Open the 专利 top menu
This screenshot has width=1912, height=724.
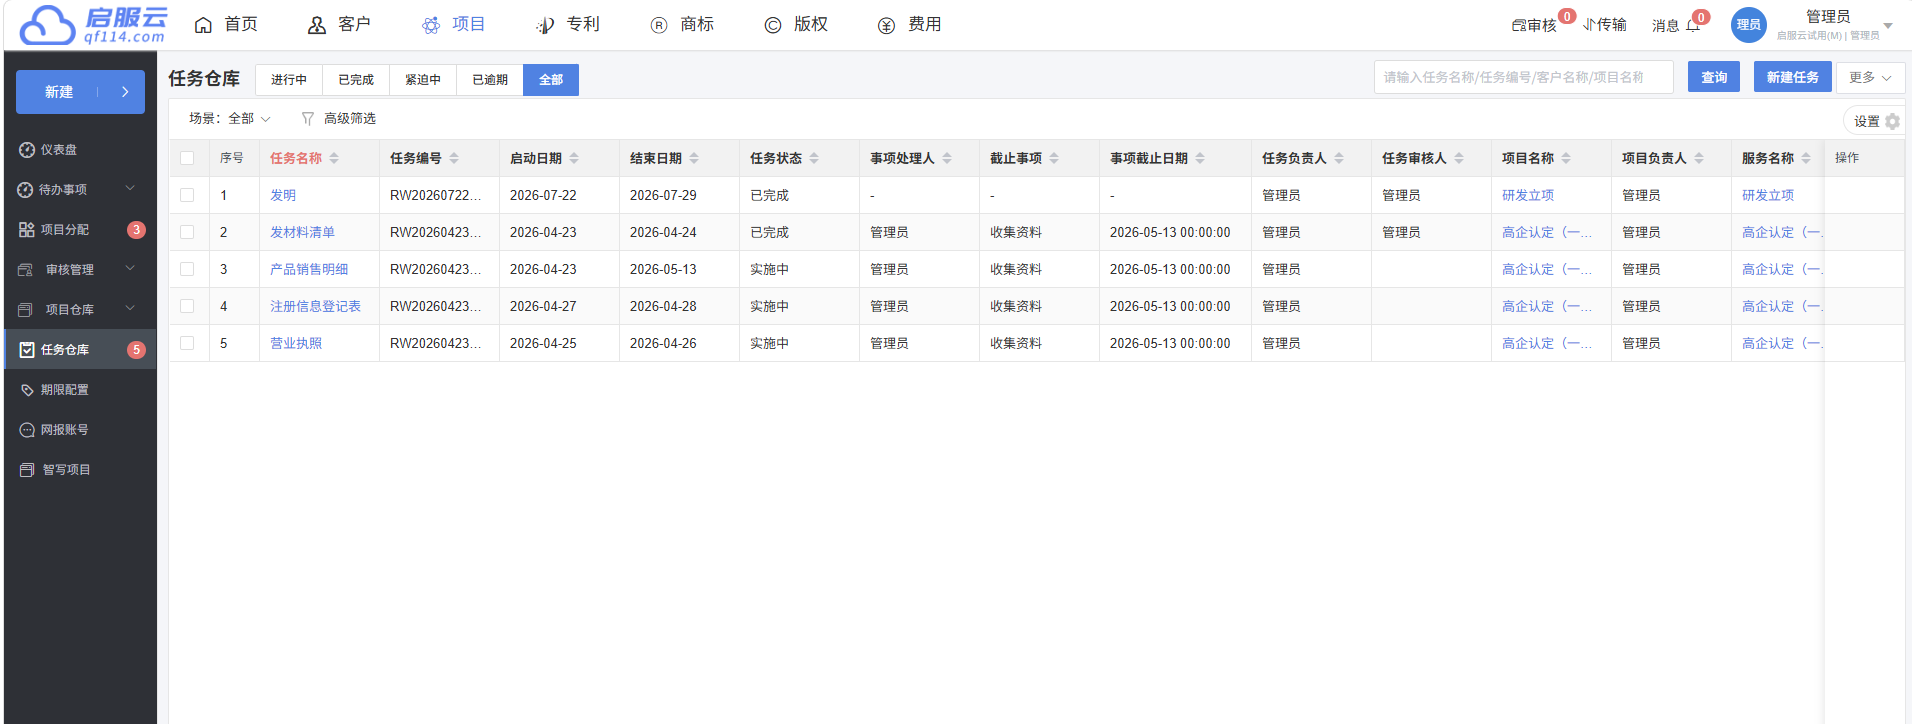(x=568, y=25)
